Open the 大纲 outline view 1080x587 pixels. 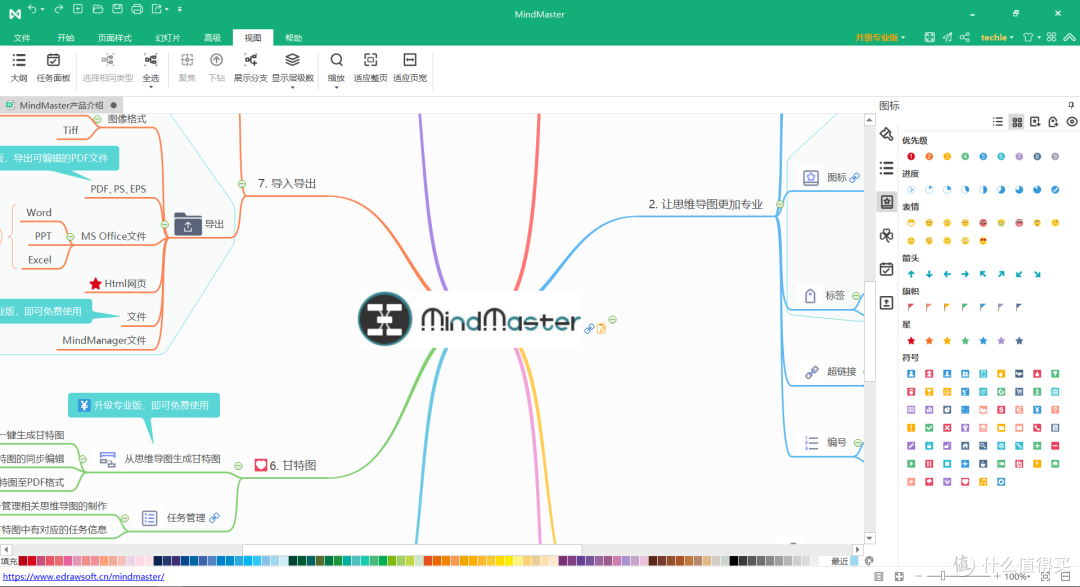point(19,68)
